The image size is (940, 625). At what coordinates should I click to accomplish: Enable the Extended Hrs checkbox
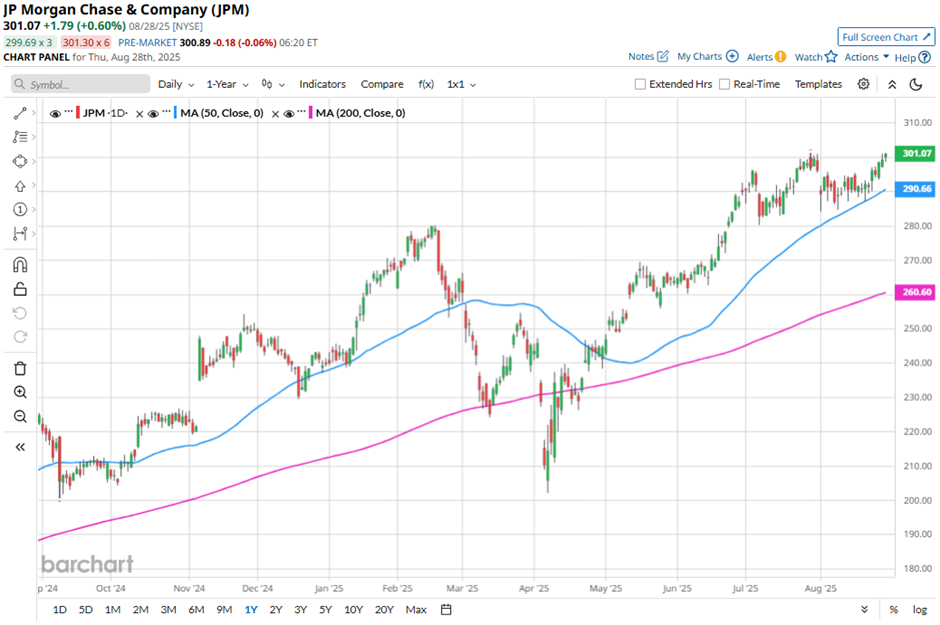click(x=640, y=84)
